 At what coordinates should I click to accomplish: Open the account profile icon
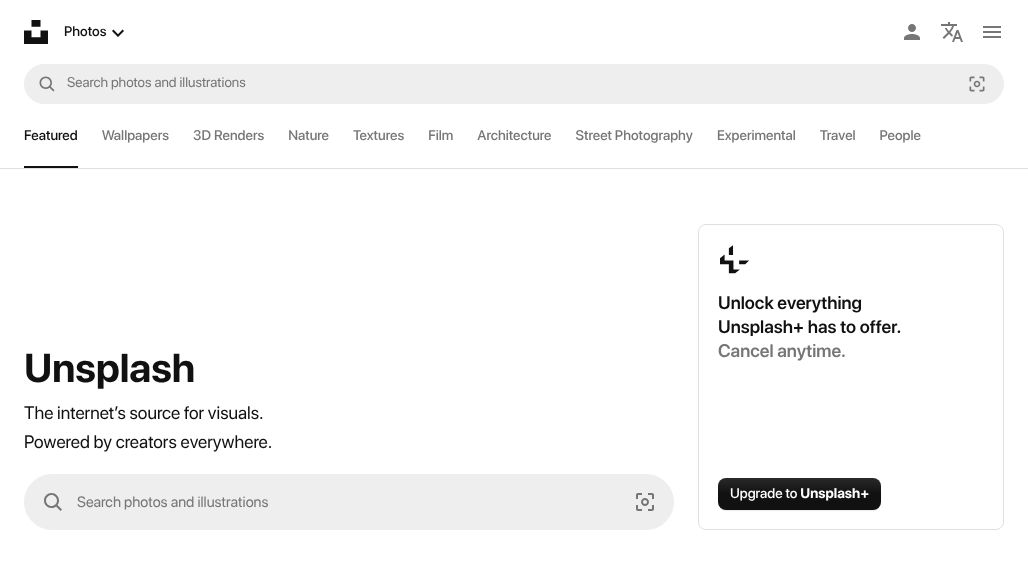[x=911, y=32]
